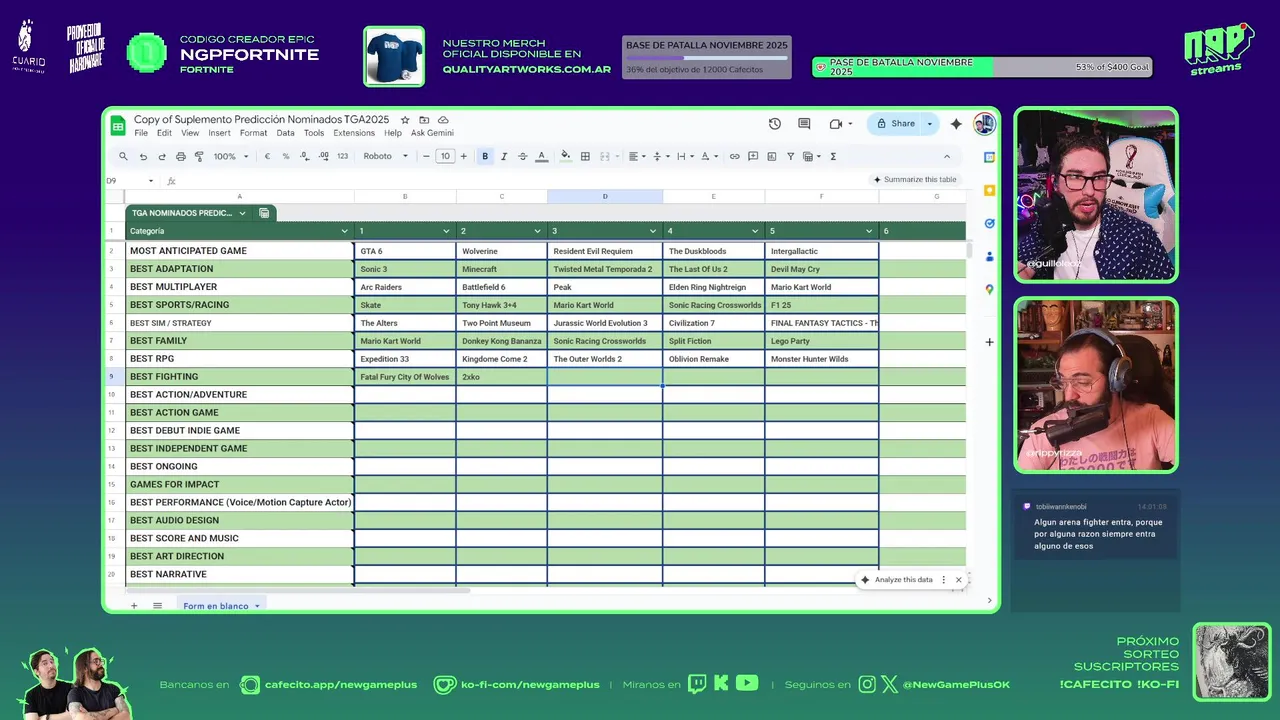
Task: Expand Form en blanco tab menu
Action: pos(257,606)
